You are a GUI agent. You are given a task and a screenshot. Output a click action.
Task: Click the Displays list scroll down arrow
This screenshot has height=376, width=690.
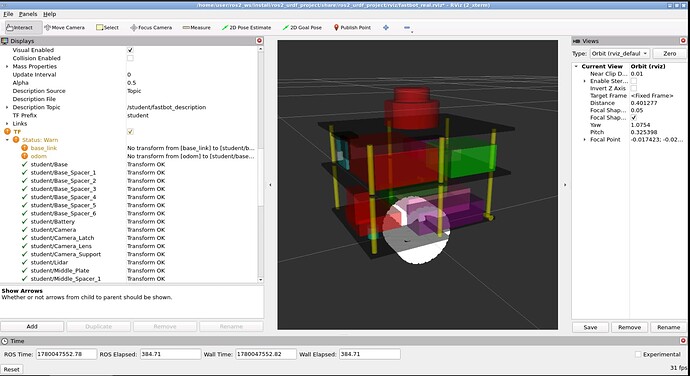[261, 280]
